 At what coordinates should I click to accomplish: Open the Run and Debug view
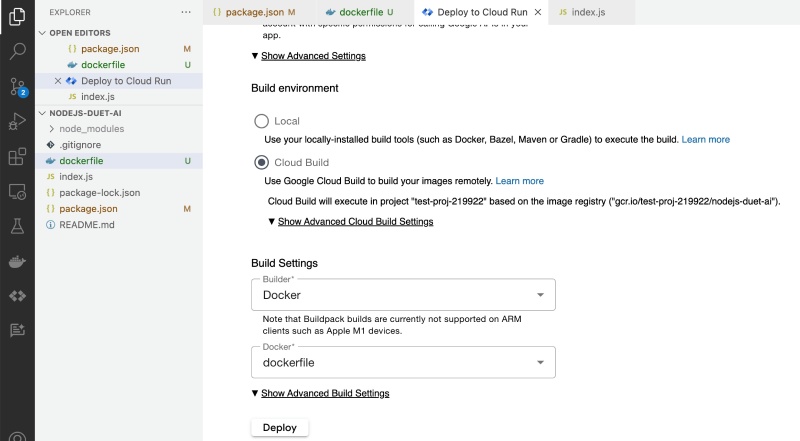[17, 121]
